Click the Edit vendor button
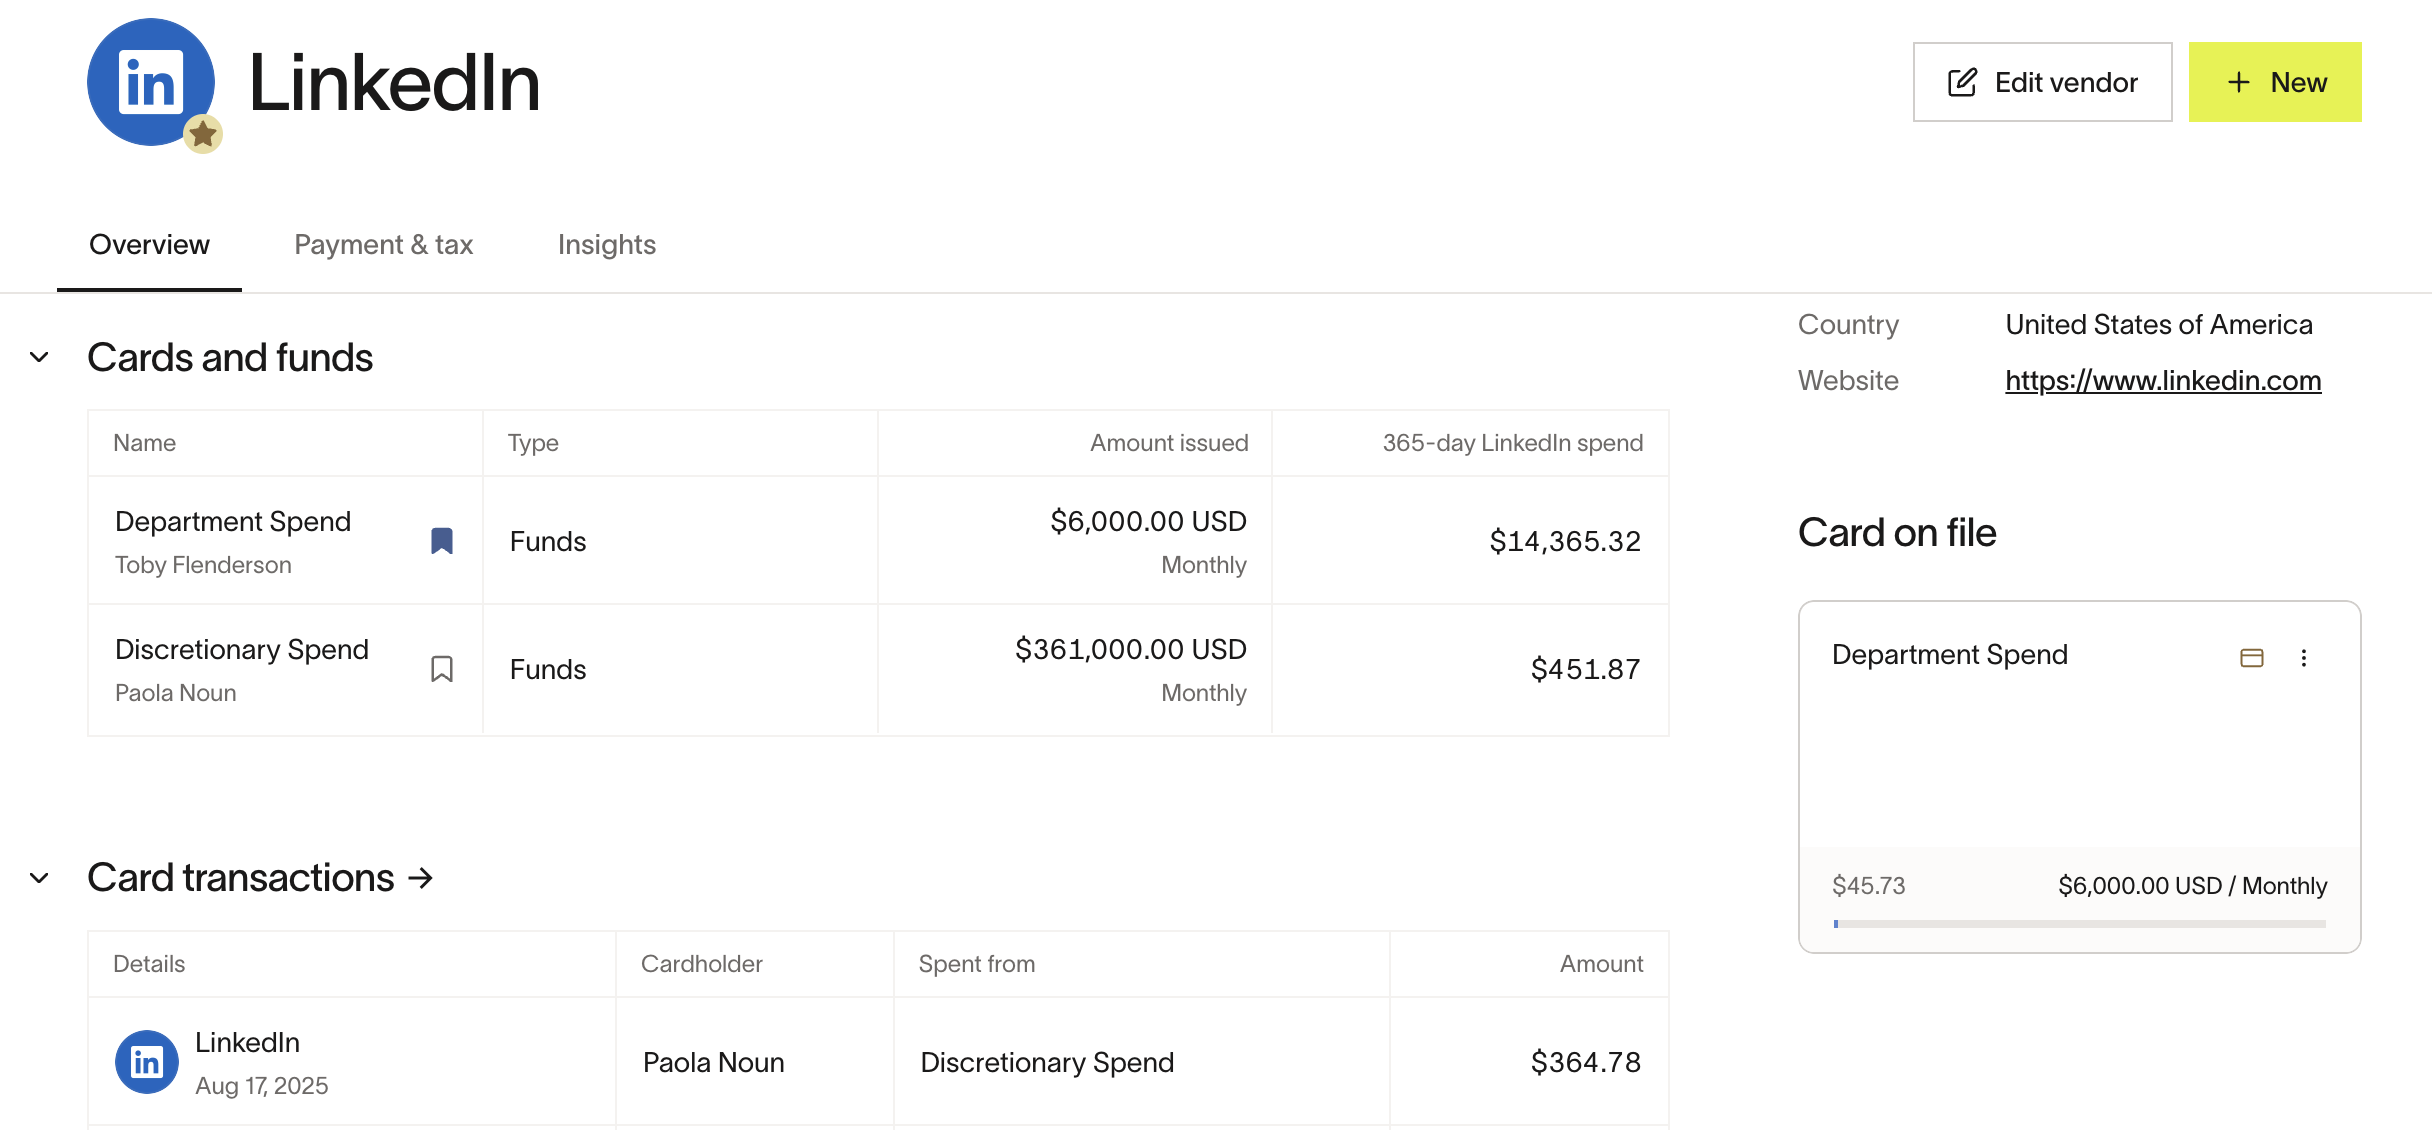This screenshot has width=2432, height=1130. [2042, 82]
